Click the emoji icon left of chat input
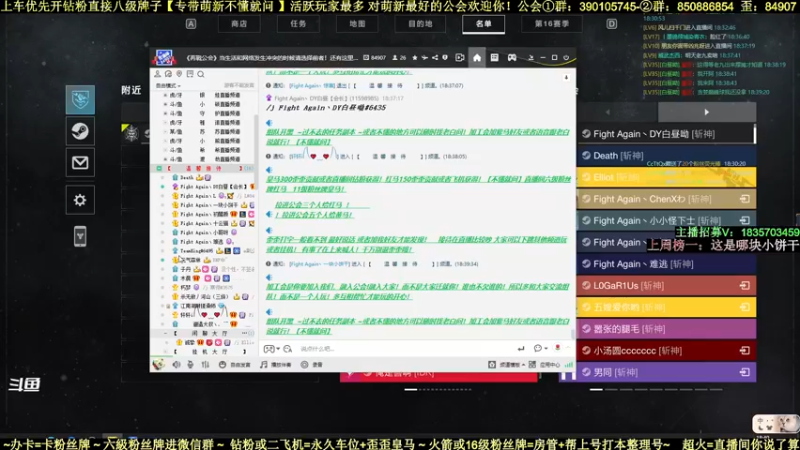This screenshot has height=450, width=800. tap(288, 349)
